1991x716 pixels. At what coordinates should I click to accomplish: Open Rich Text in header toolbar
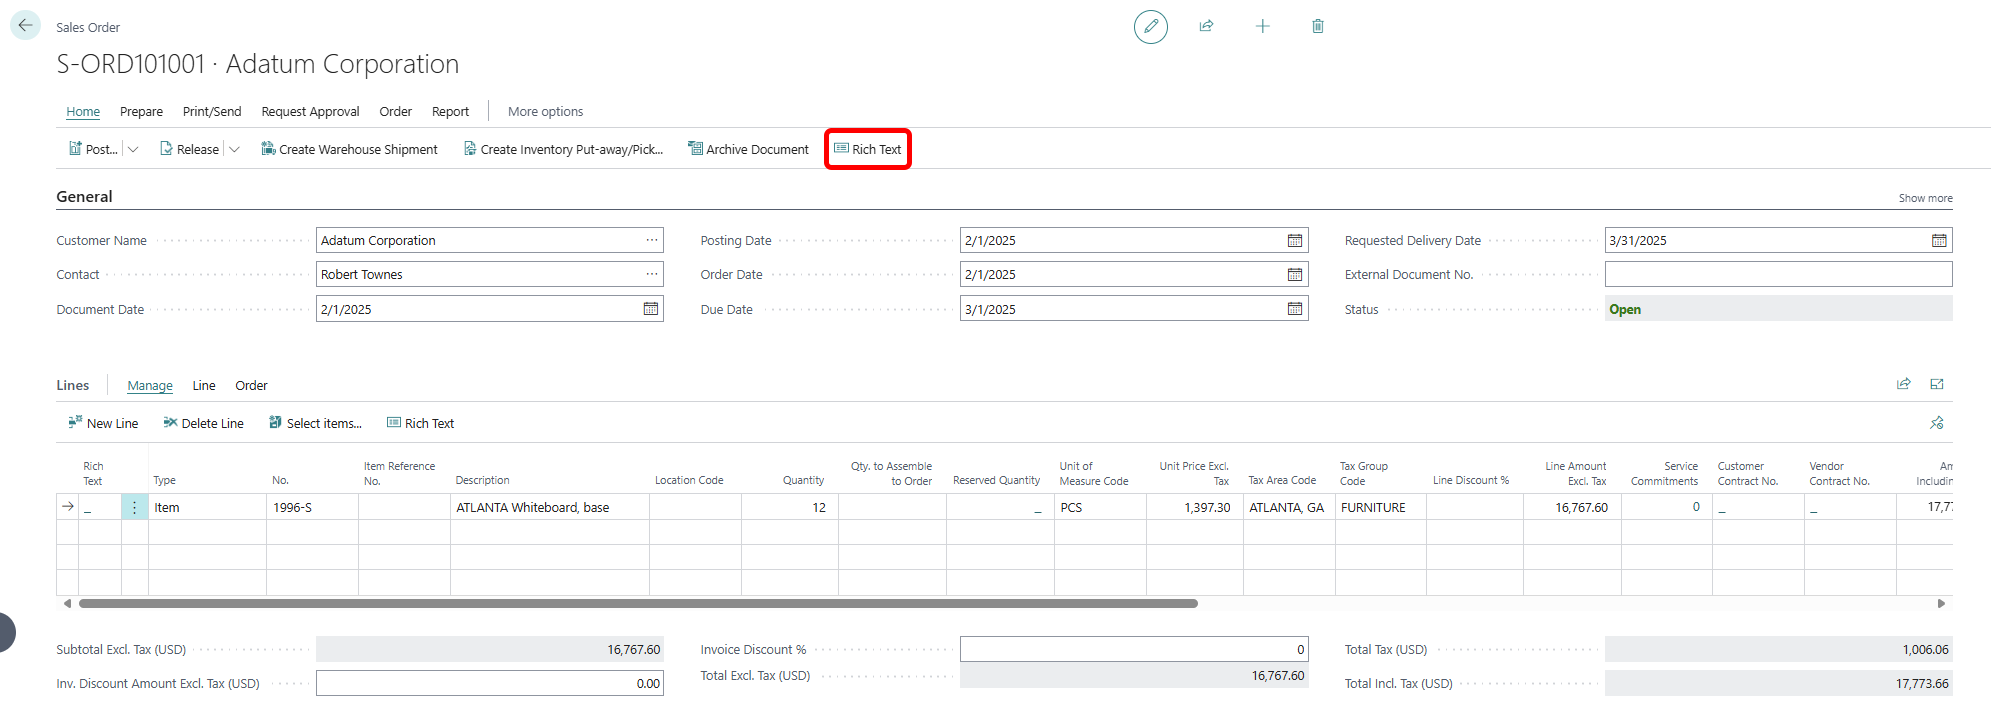tap(867, 149)
